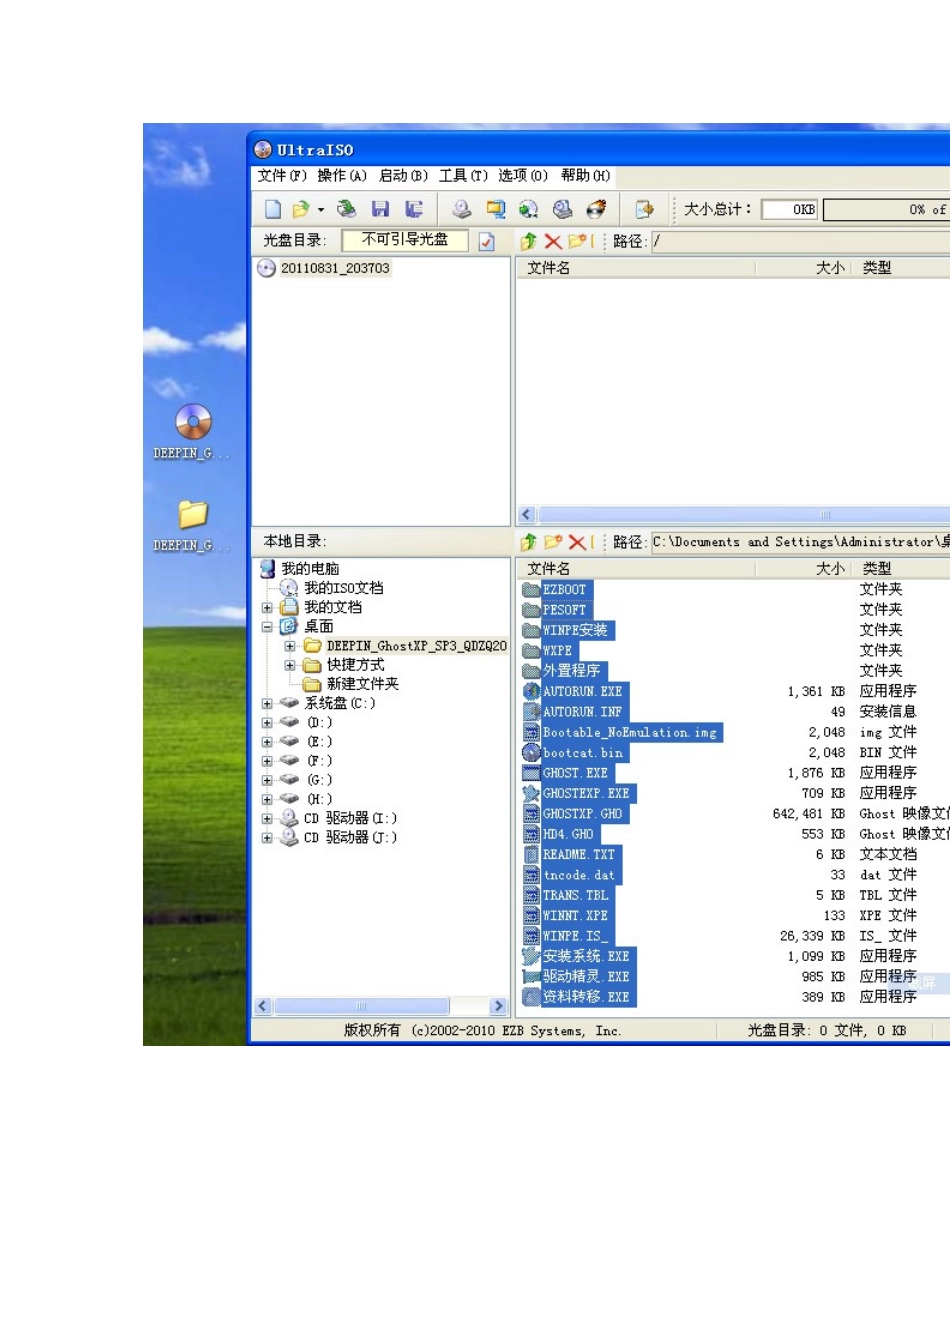
Task: Click the Burn CD image flame icon
Action: pyautogui.click(x=596, y=209)
